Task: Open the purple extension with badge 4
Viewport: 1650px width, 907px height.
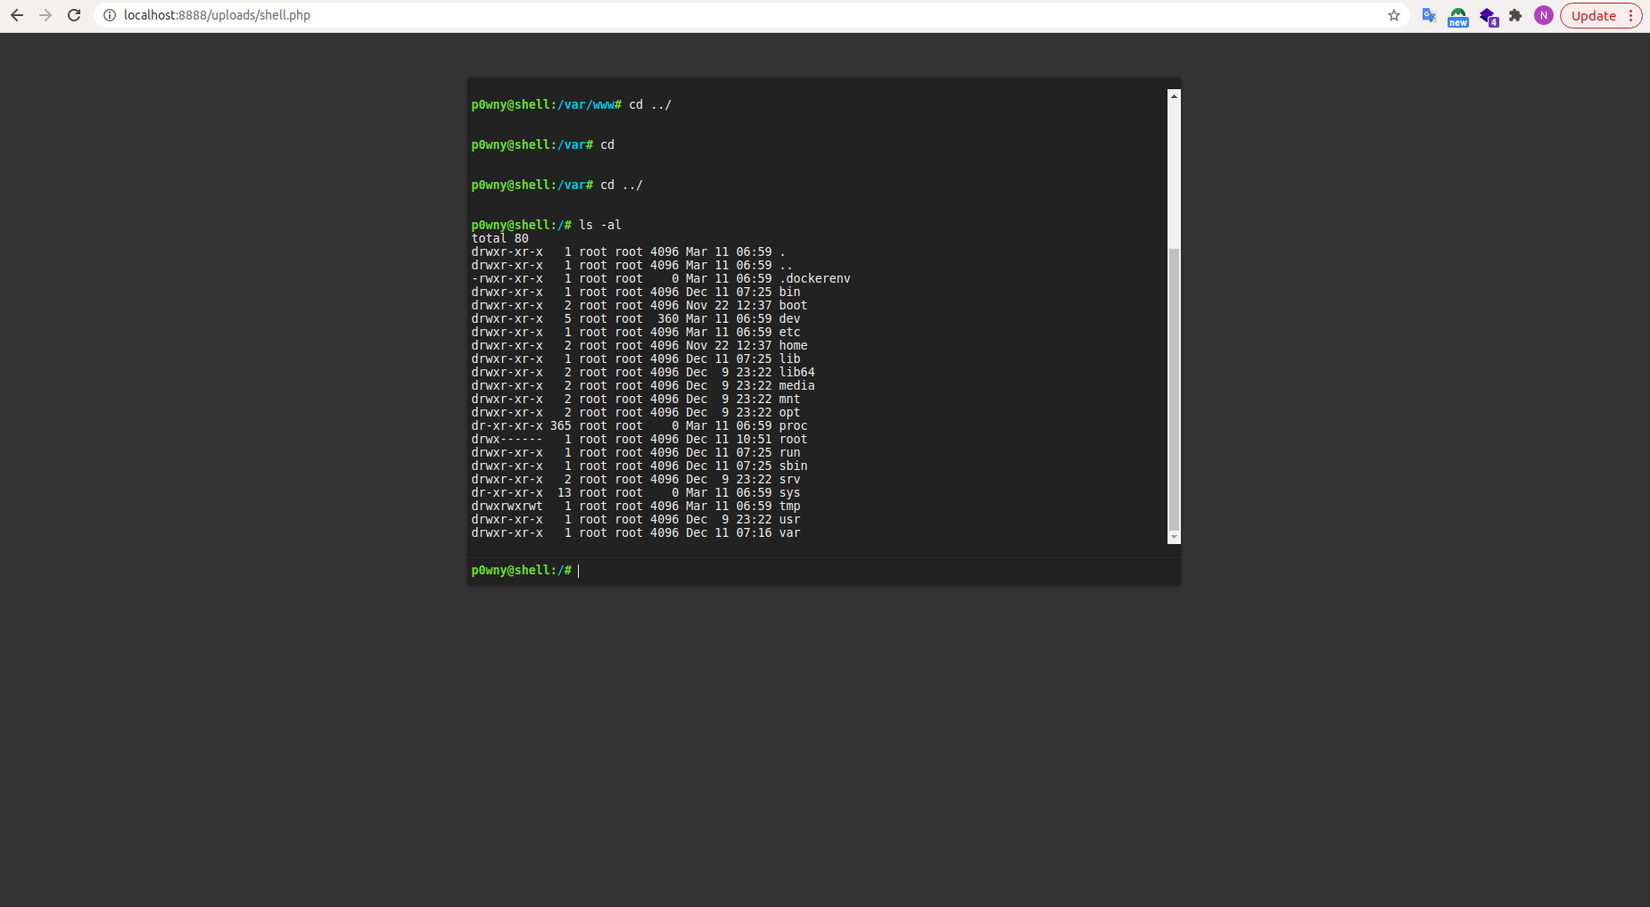Action: pos(1488,16)
